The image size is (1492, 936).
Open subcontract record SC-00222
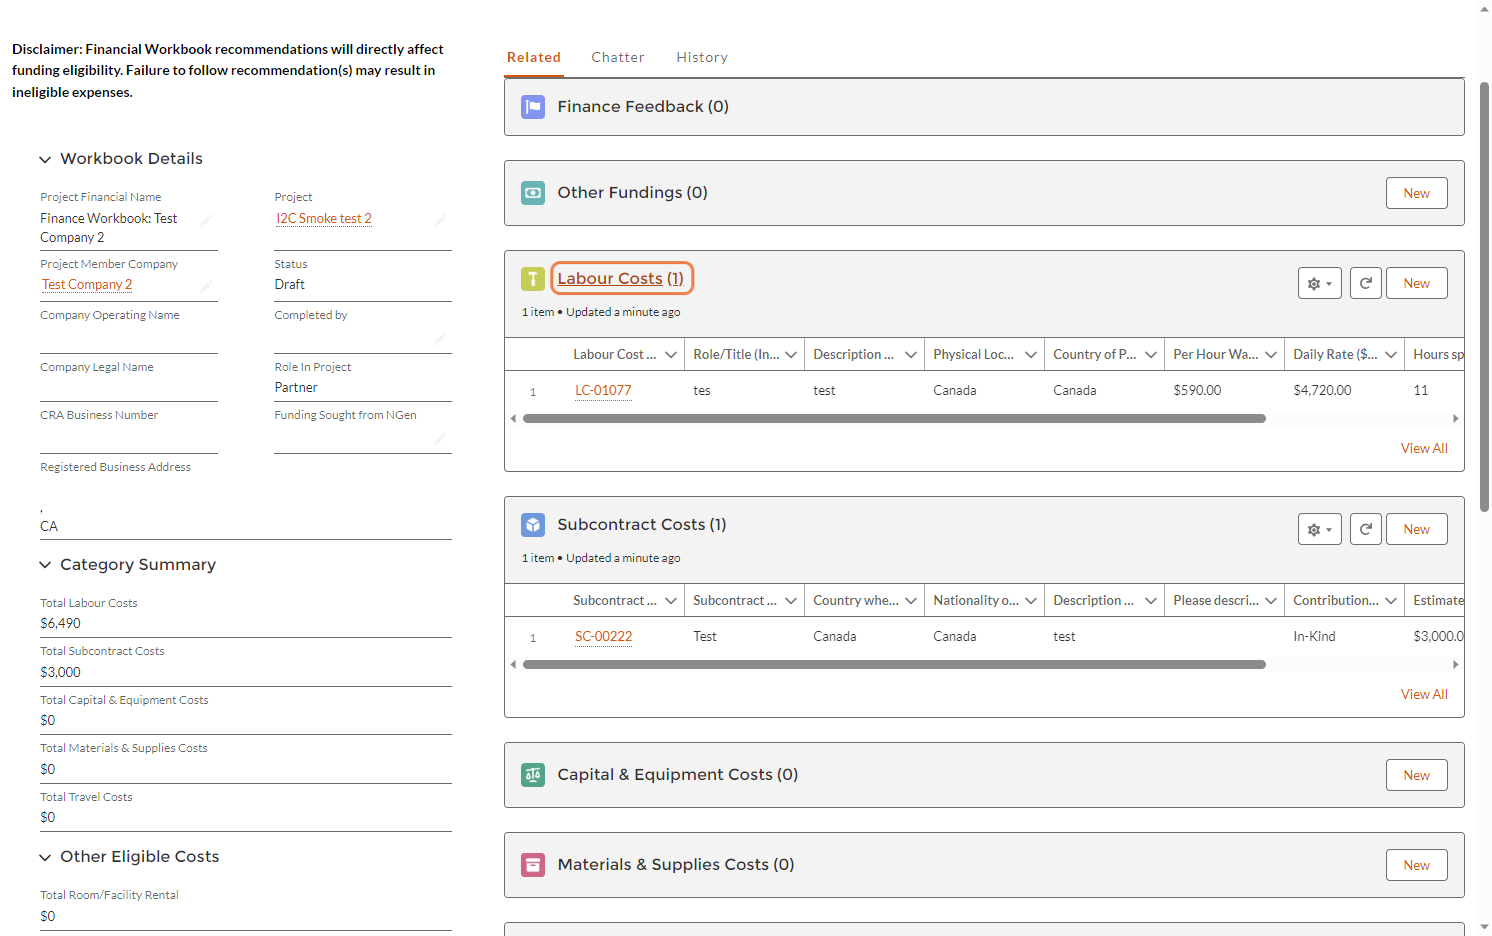coord(603,637)
